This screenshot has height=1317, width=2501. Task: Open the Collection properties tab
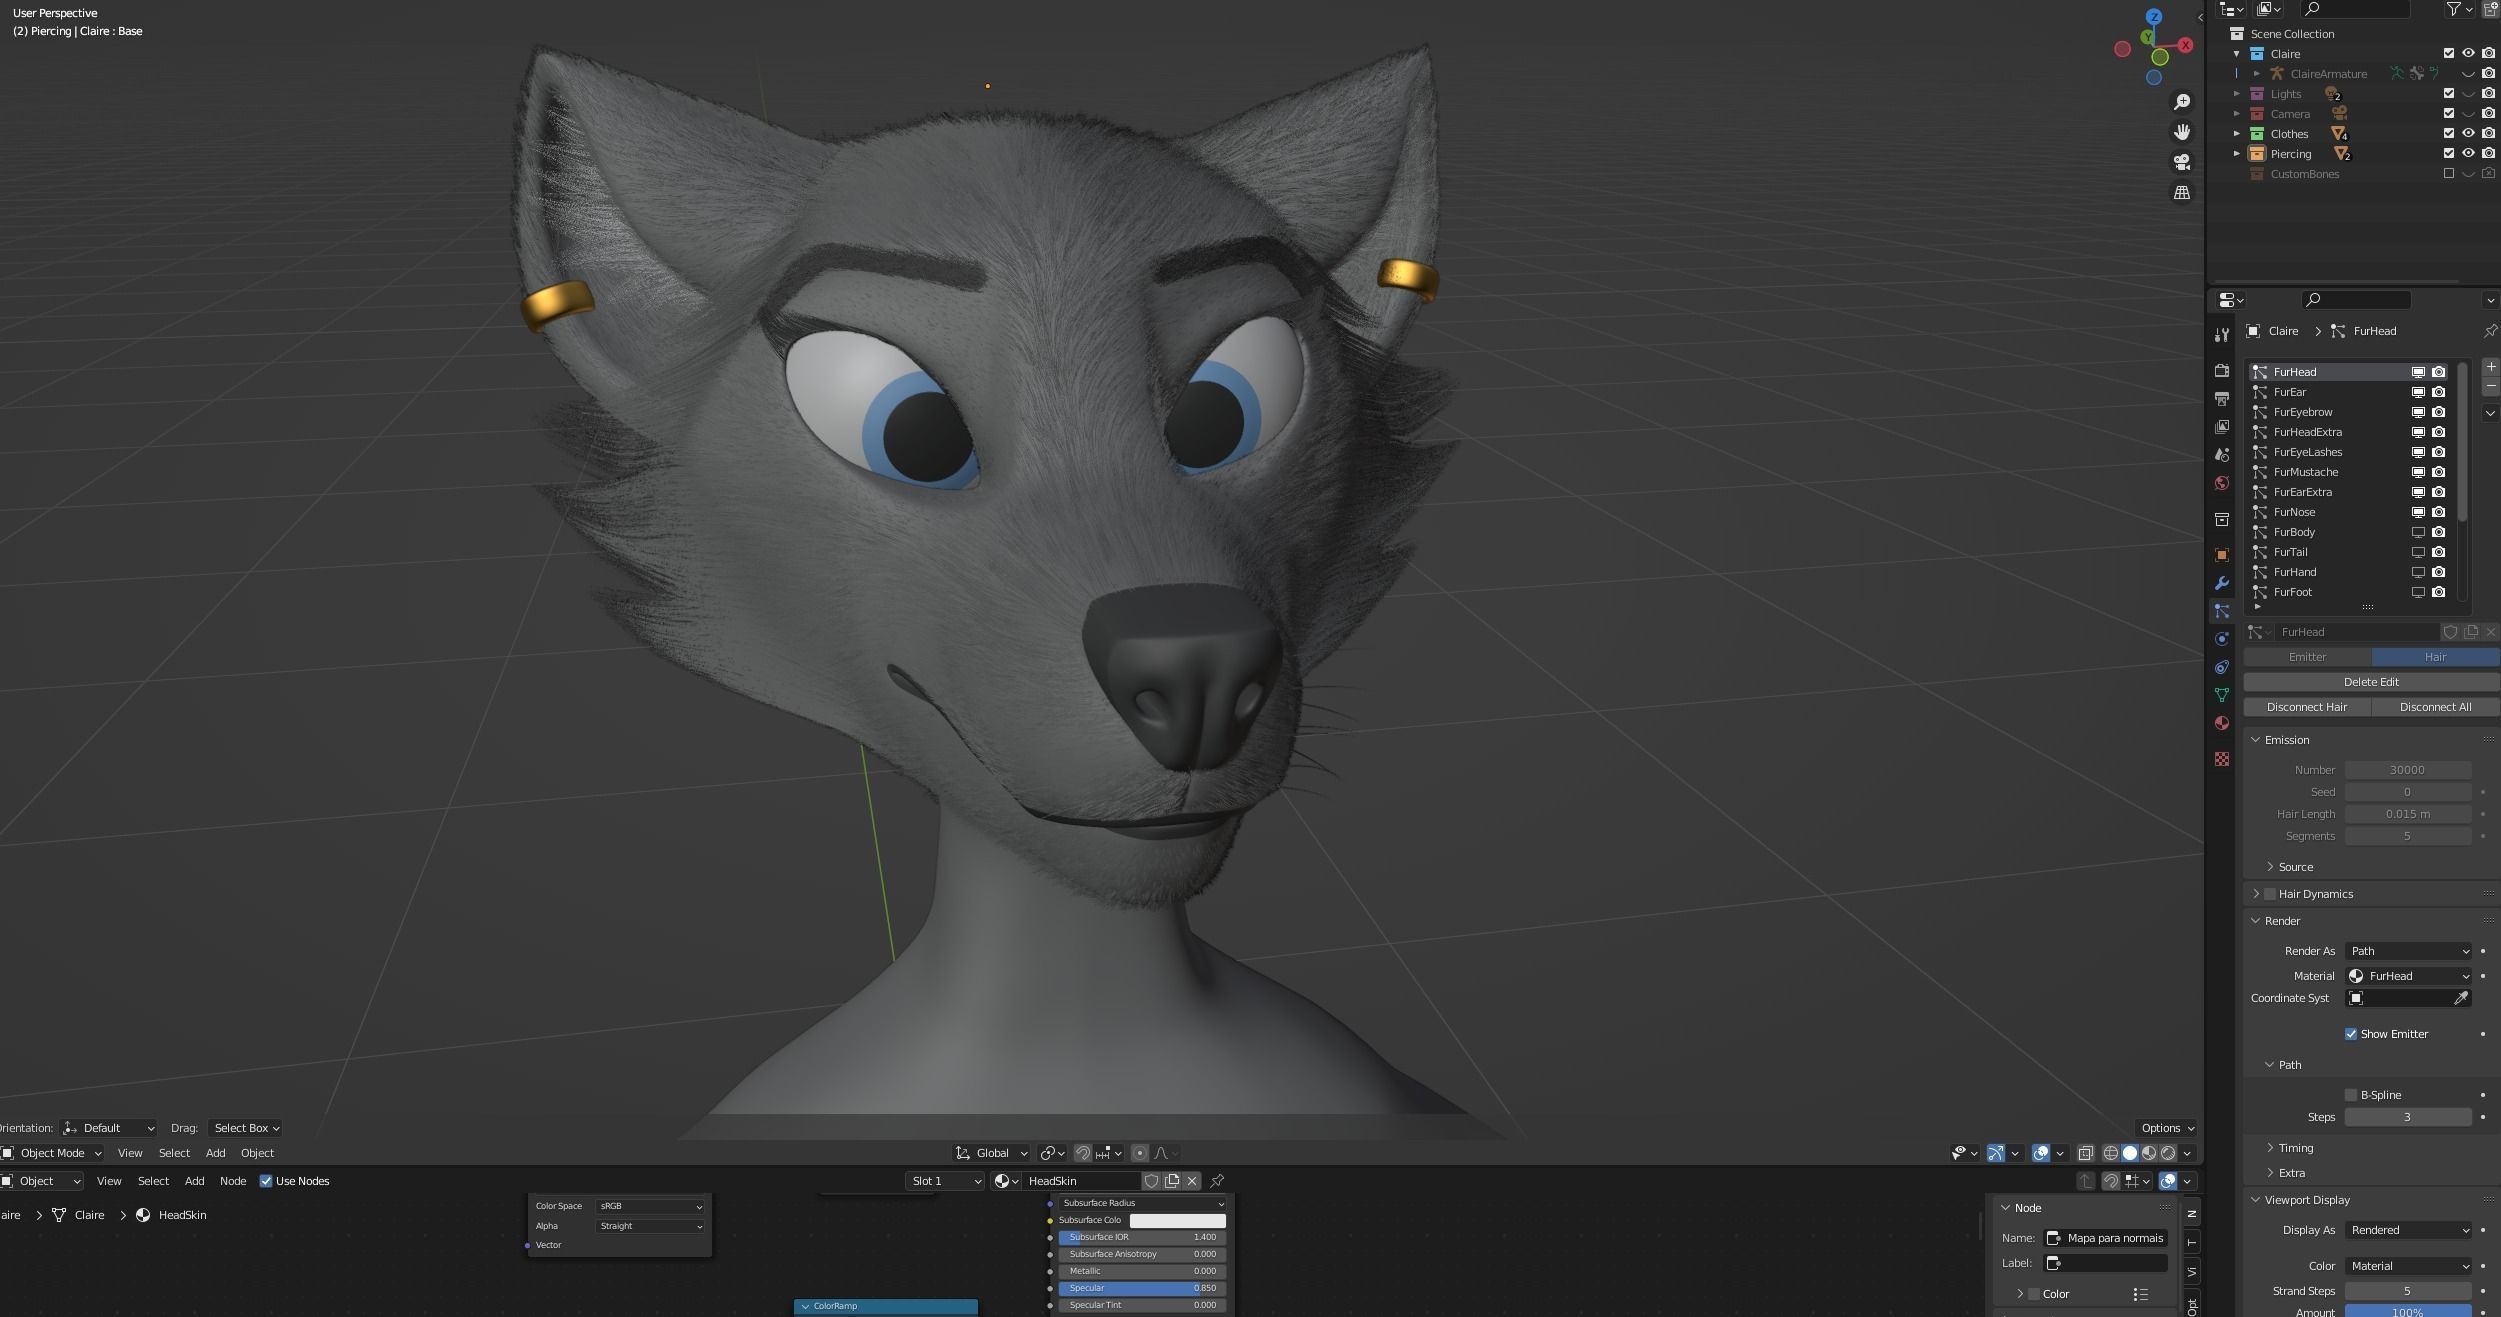coord(2222,519)
